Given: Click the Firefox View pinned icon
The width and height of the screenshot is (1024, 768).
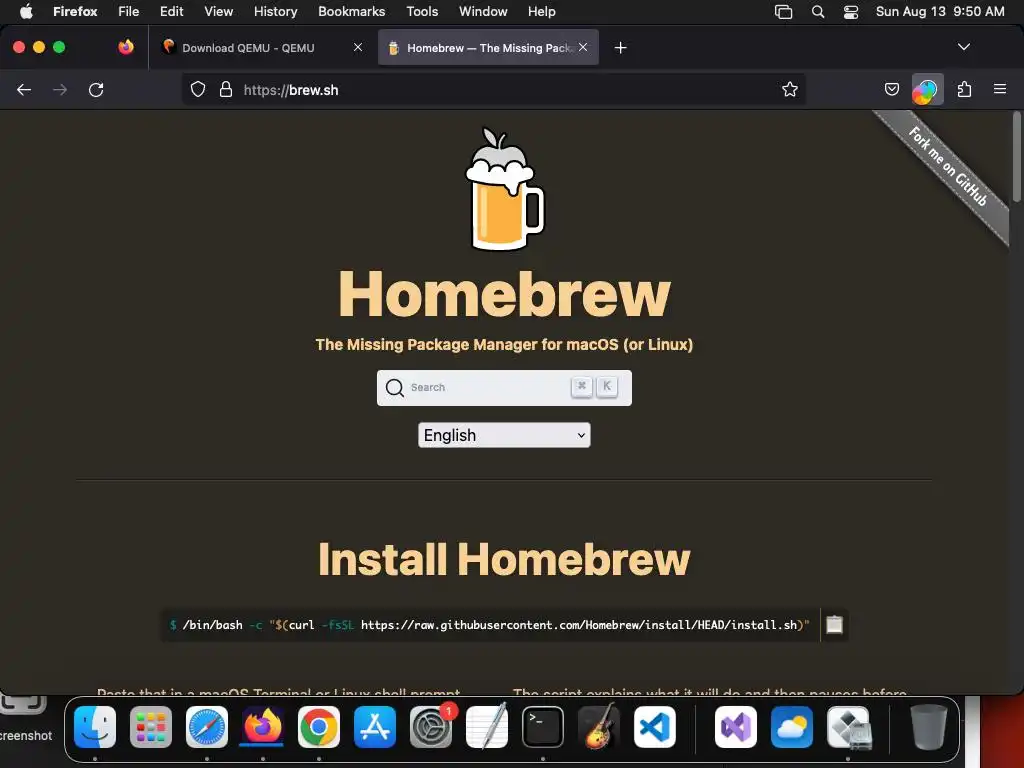Looking at the screenshot, I should 126,47.
